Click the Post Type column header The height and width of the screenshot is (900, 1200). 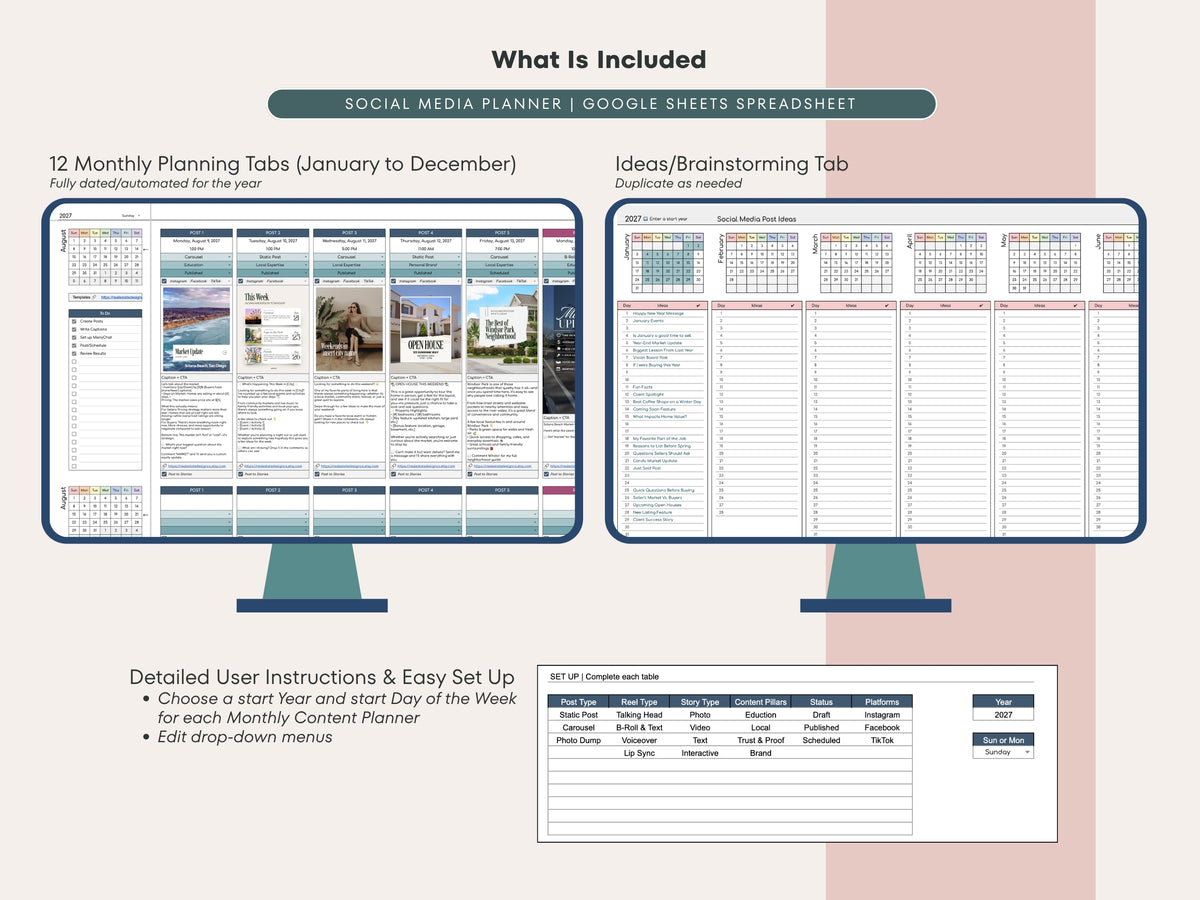[578, 702]
